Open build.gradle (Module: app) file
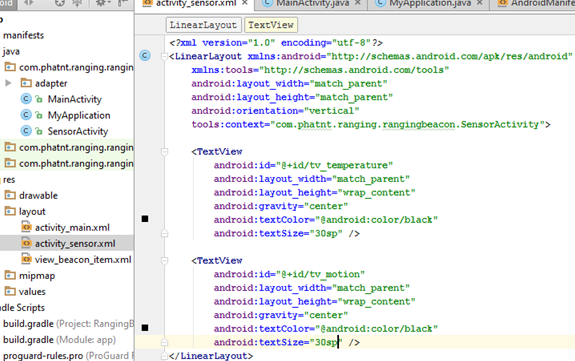Screen dimensions: 575x361 point(59,340)
